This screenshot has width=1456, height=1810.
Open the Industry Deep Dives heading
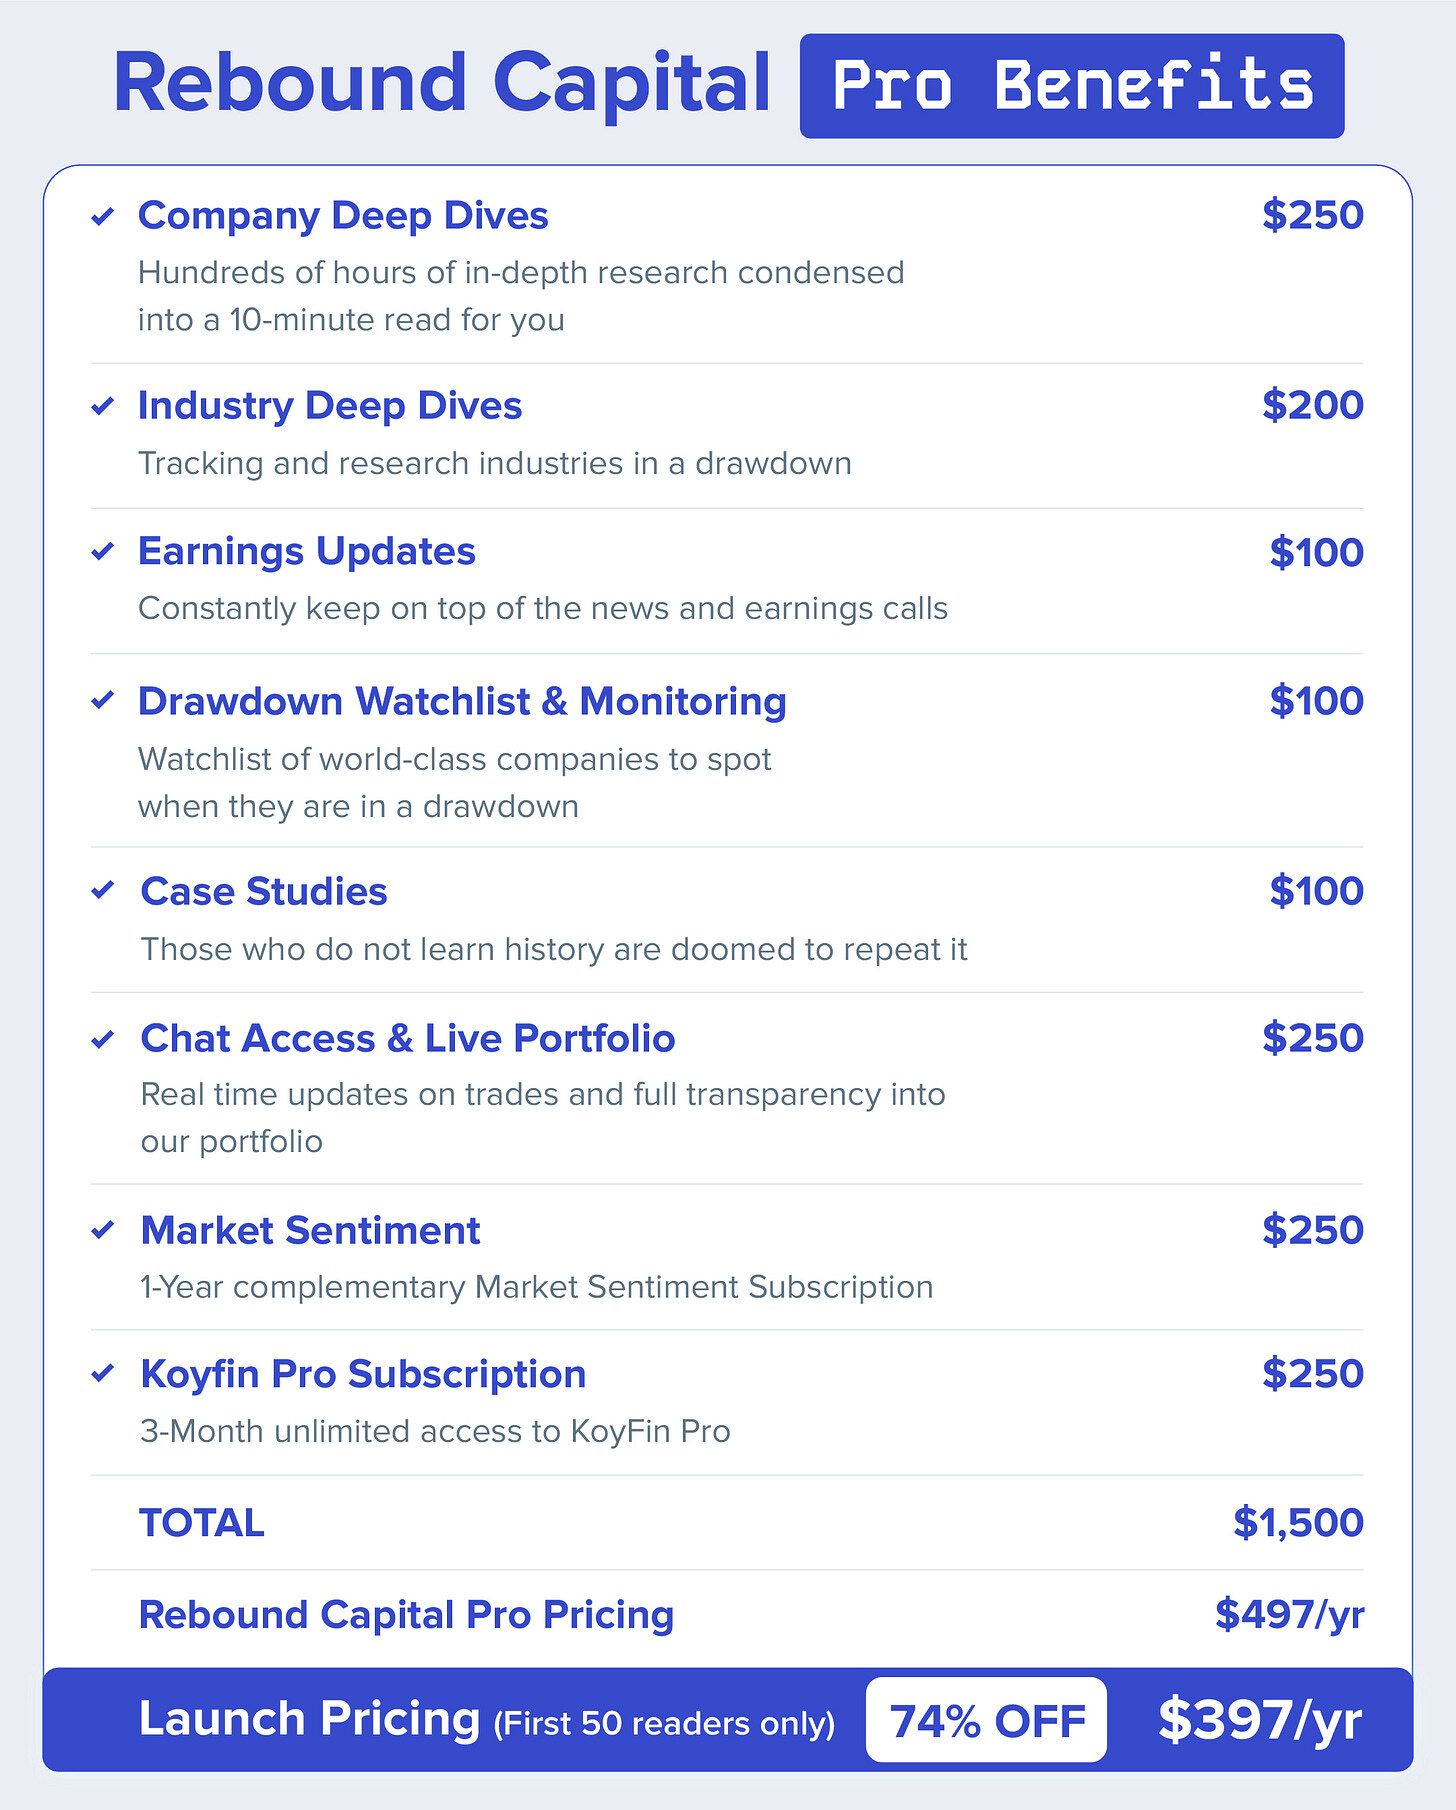pyautogui.click(x=330, y=406)
